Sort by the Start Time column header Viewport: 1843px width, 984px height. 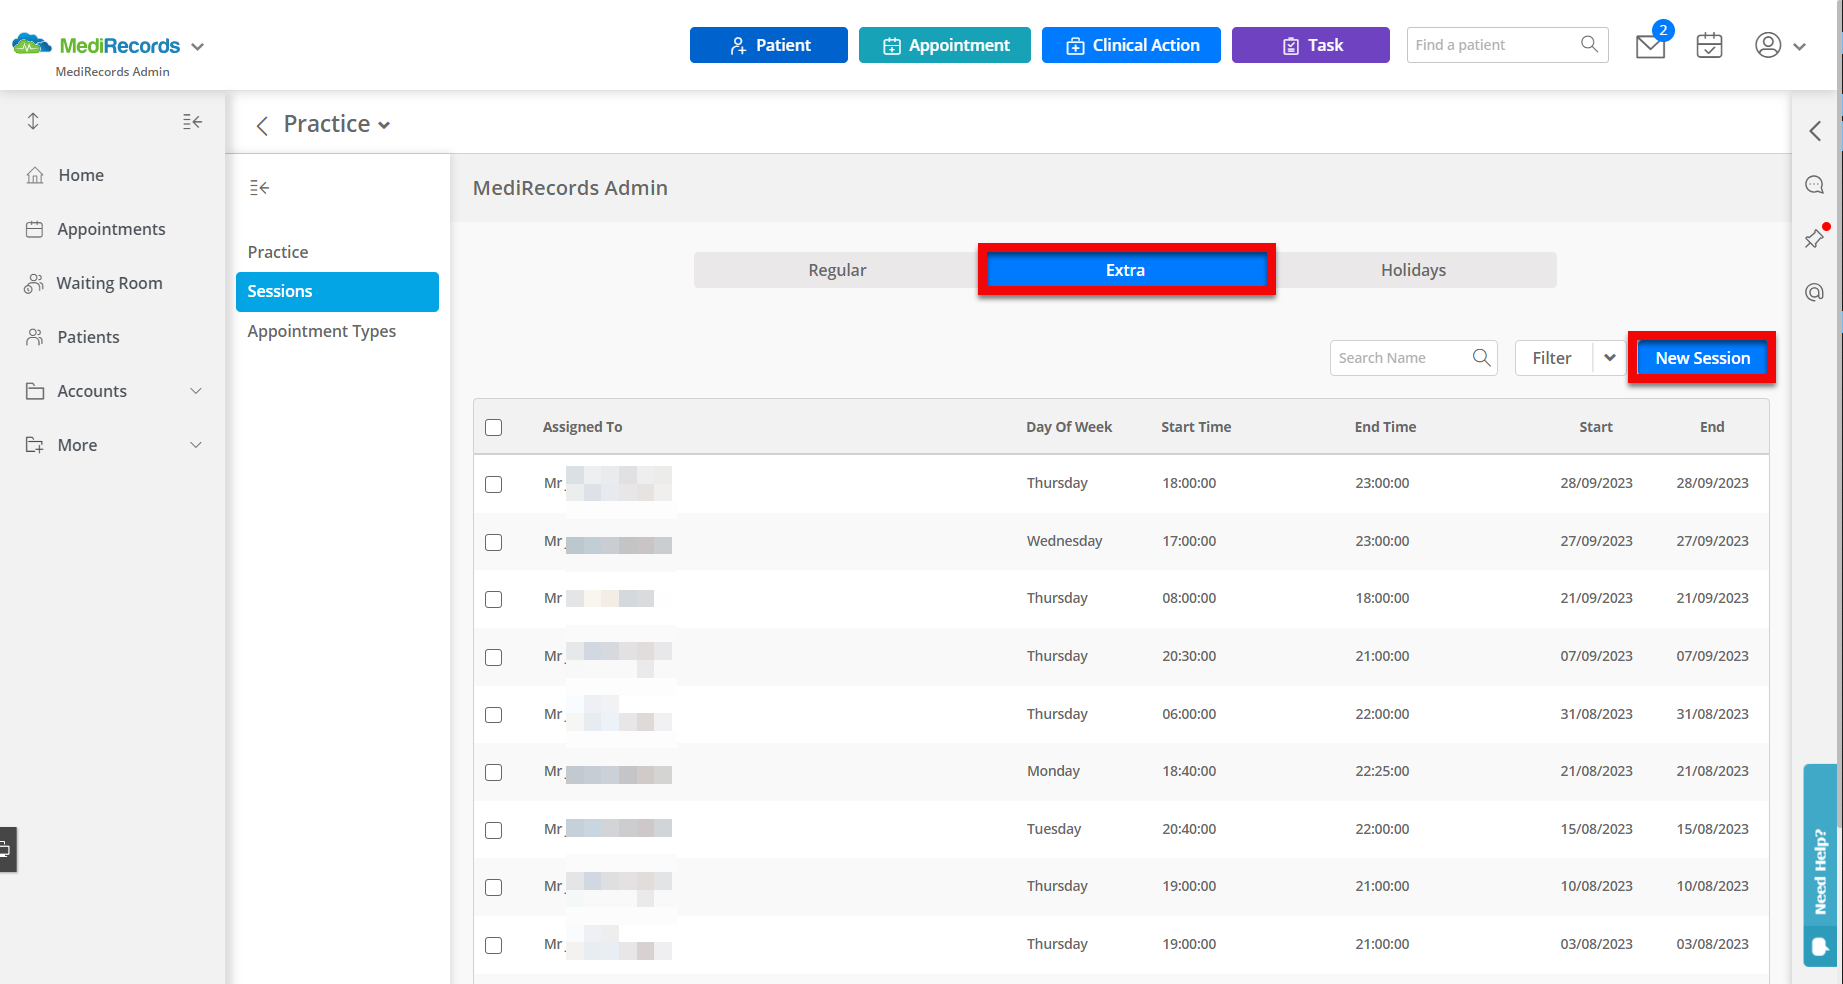[x=1196, y=427]
